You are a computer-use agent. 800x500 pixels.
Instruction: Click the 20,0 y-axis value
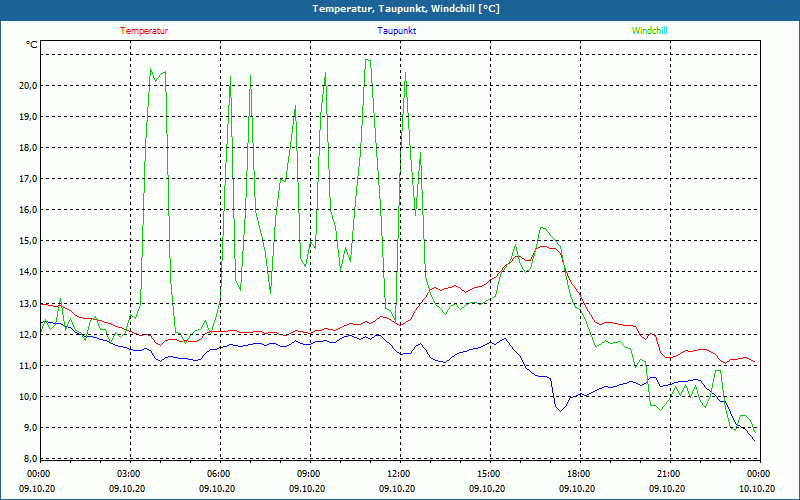click(28, 86)
